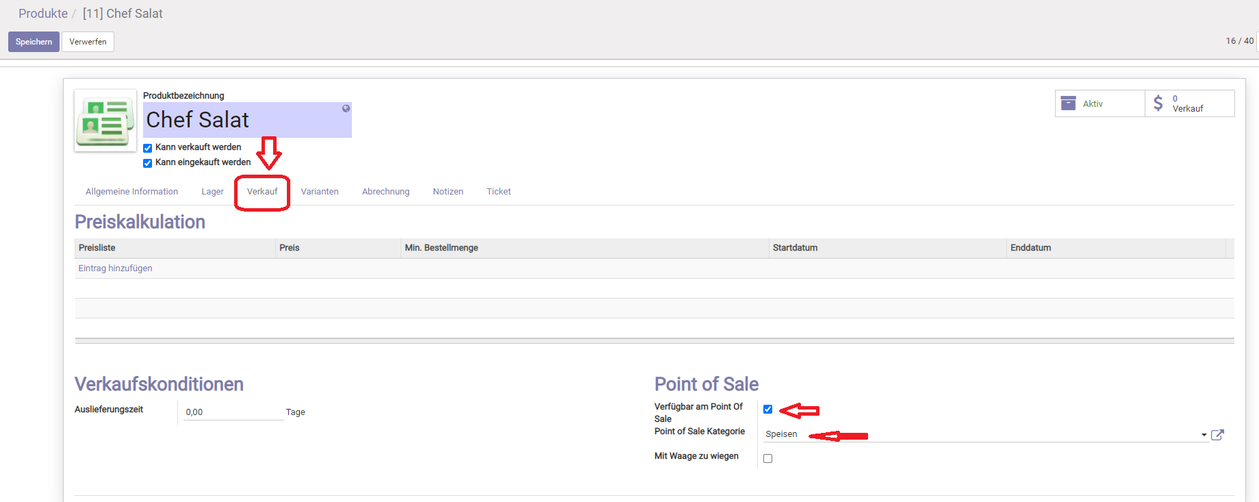Click the Auslieferungszeit input field

pyautogui.click(x=233, y=412)
